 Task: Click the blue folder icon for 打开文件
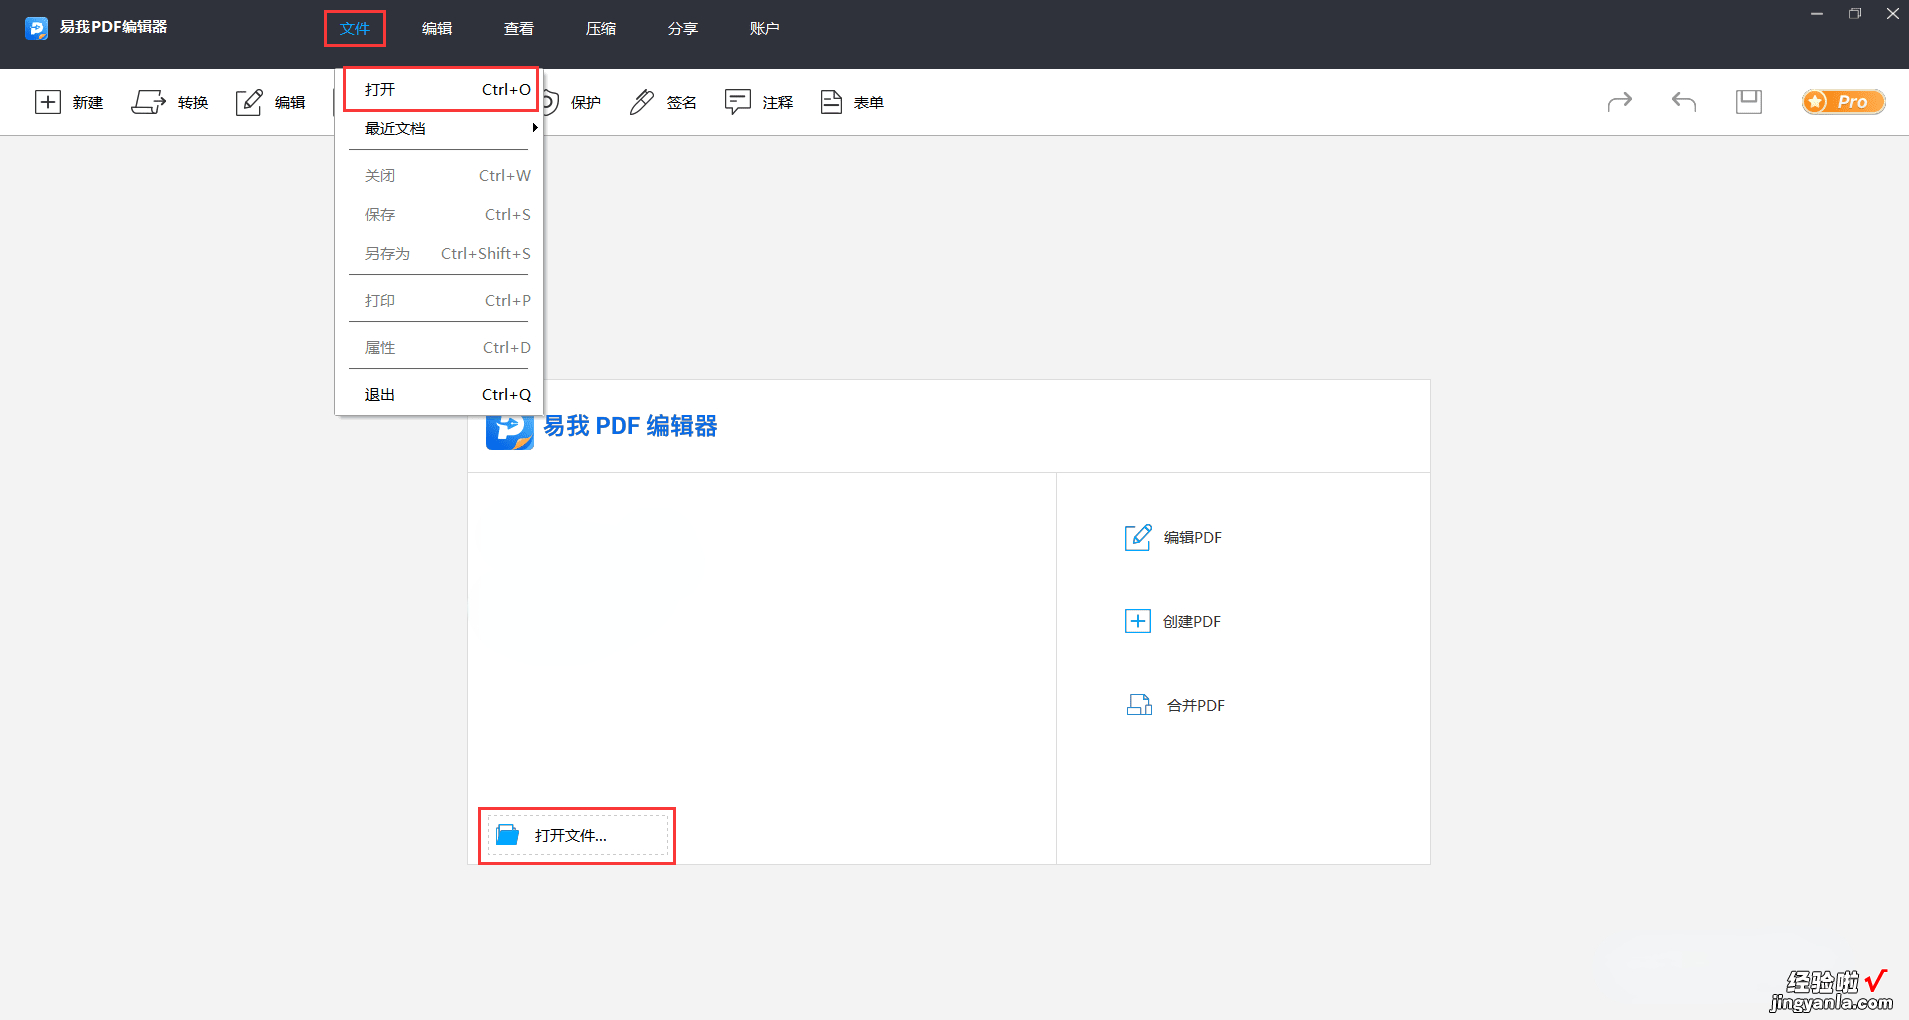click(x=508, y=835)
